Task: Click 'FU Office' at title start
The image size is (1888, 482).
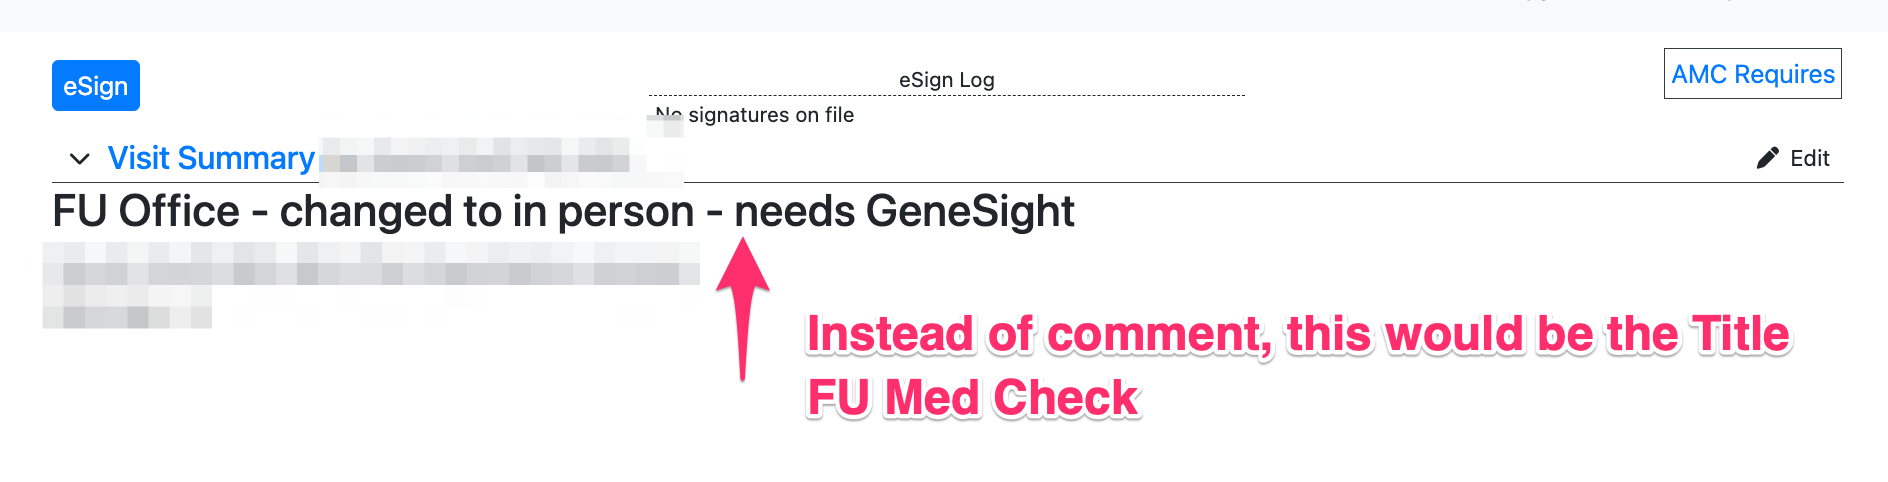Action: click(x=146, y=212)
